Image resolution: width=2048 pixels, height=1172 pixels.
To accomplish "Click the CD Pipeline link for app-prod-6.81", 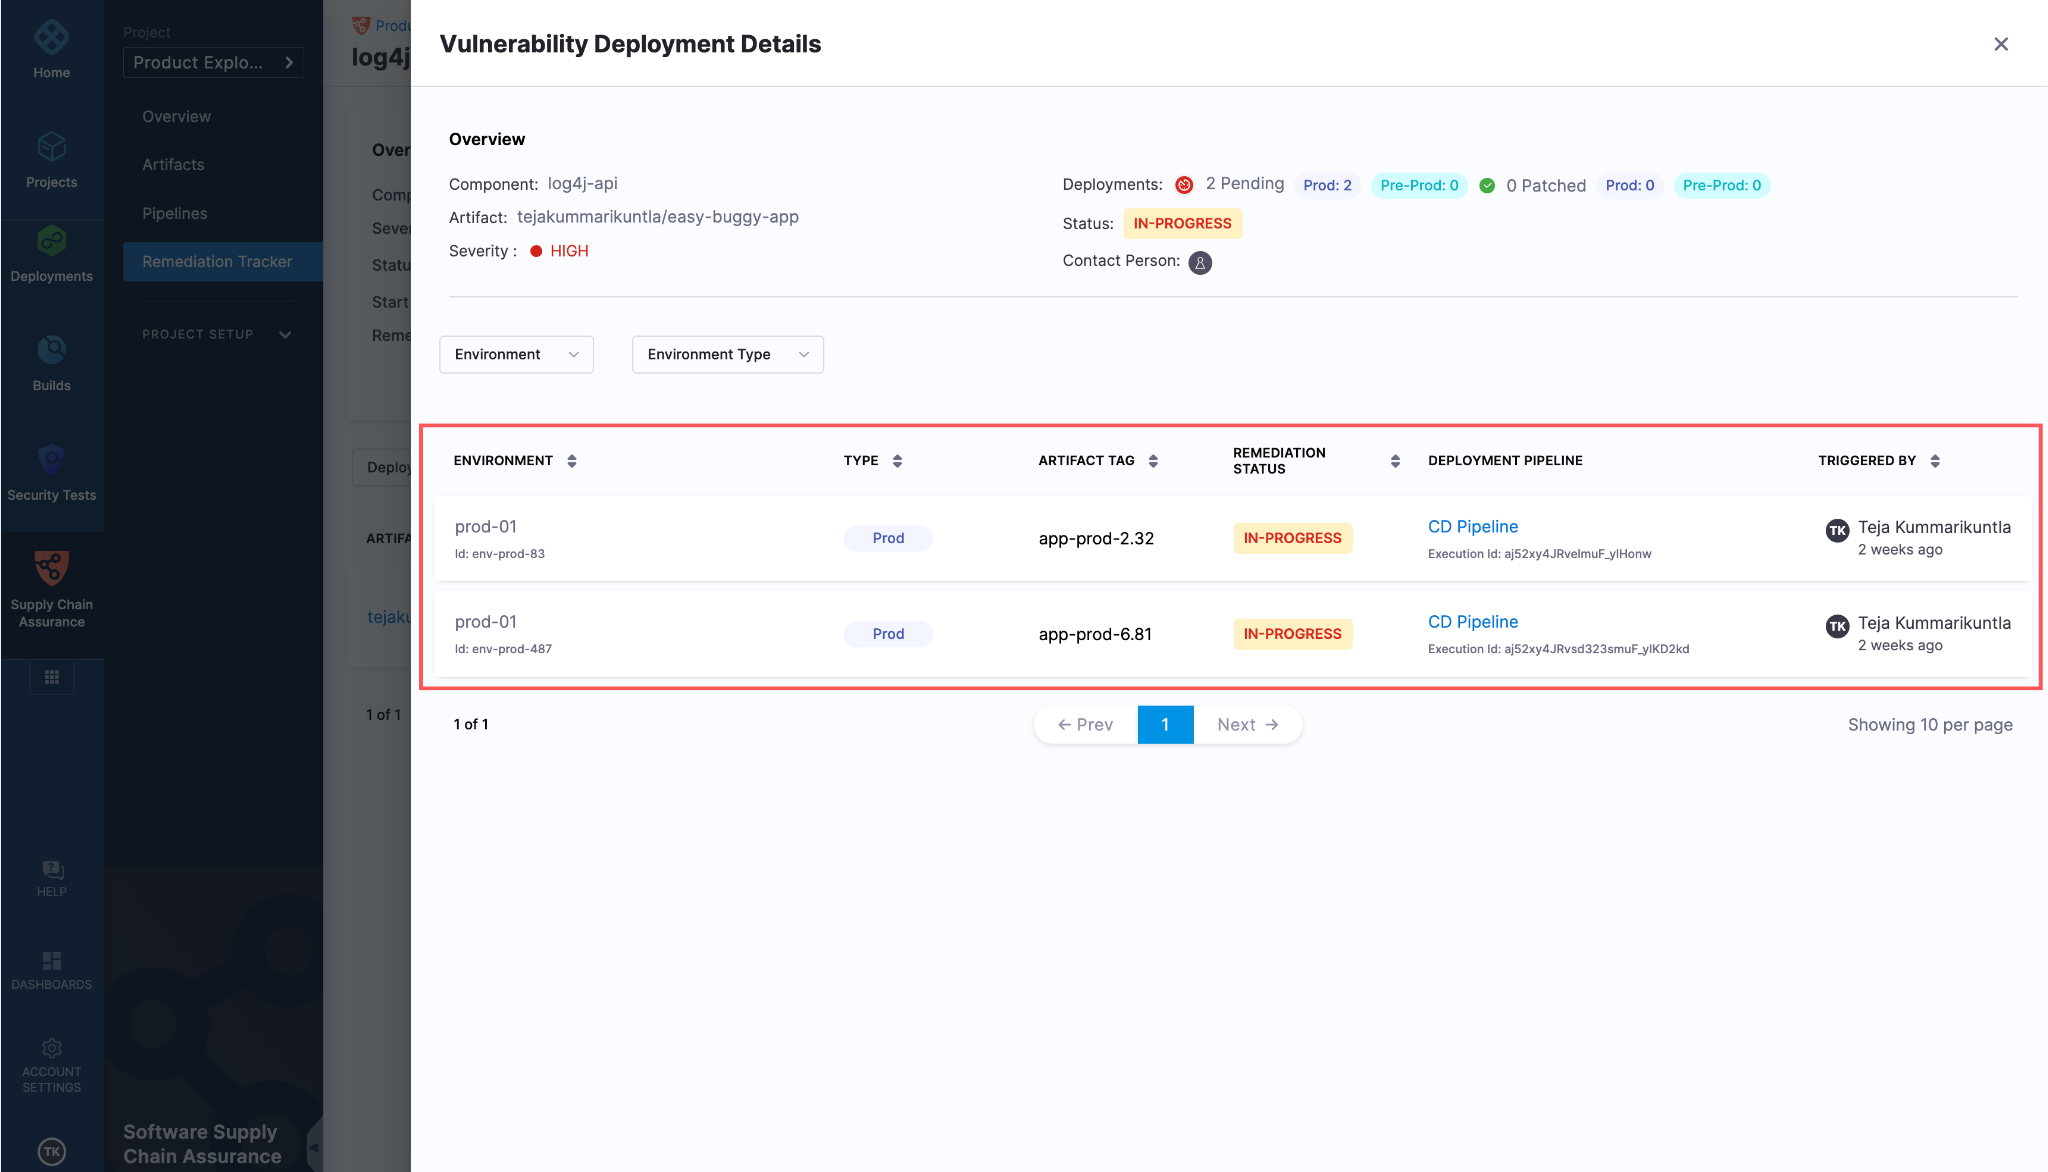I will (1471, 620).
